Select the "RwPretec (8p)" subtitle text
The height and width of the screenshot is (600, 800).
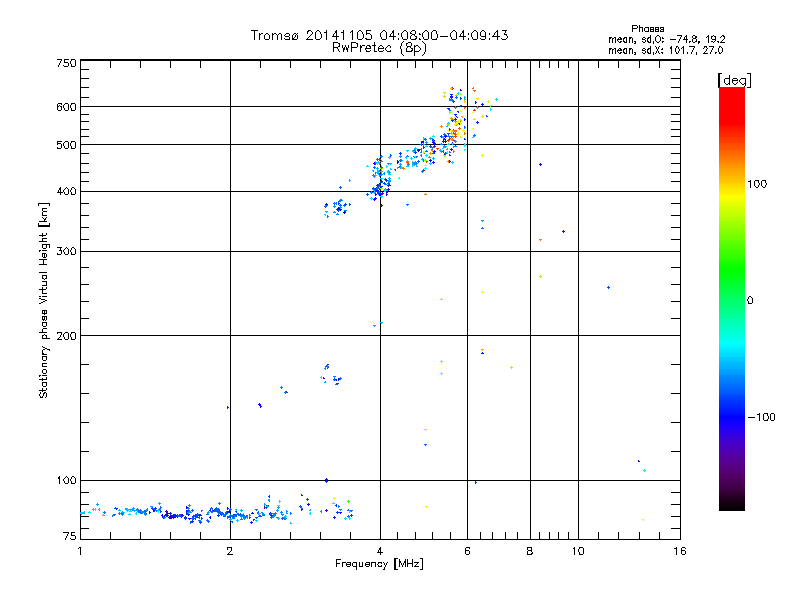379,47
